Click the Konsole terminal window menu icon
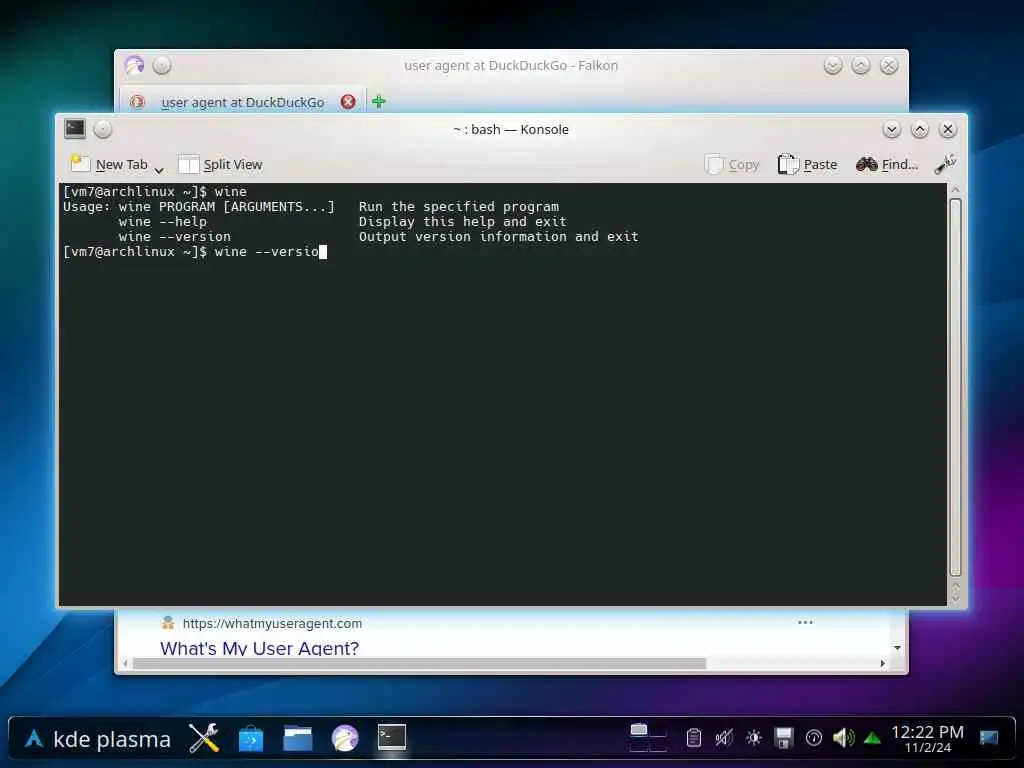Image resolution: width=1024 pixels, height=768 pixels. coord(75,129)
